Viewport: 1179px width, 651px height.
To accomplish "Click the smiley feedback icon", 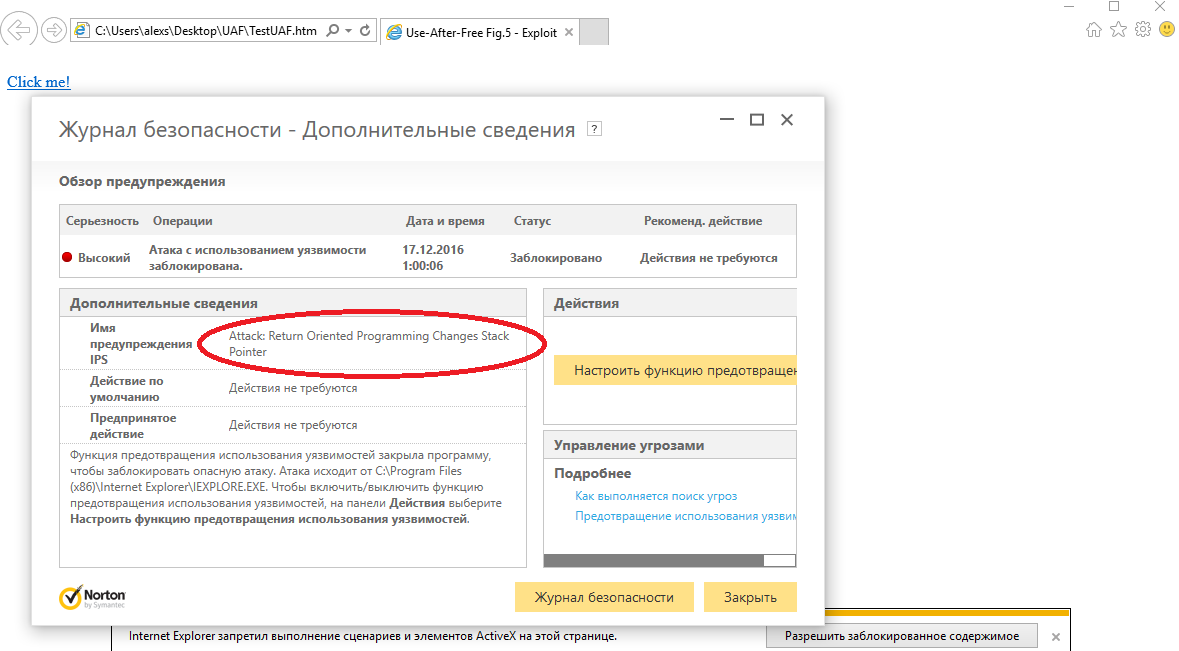I will point(1167,29).
